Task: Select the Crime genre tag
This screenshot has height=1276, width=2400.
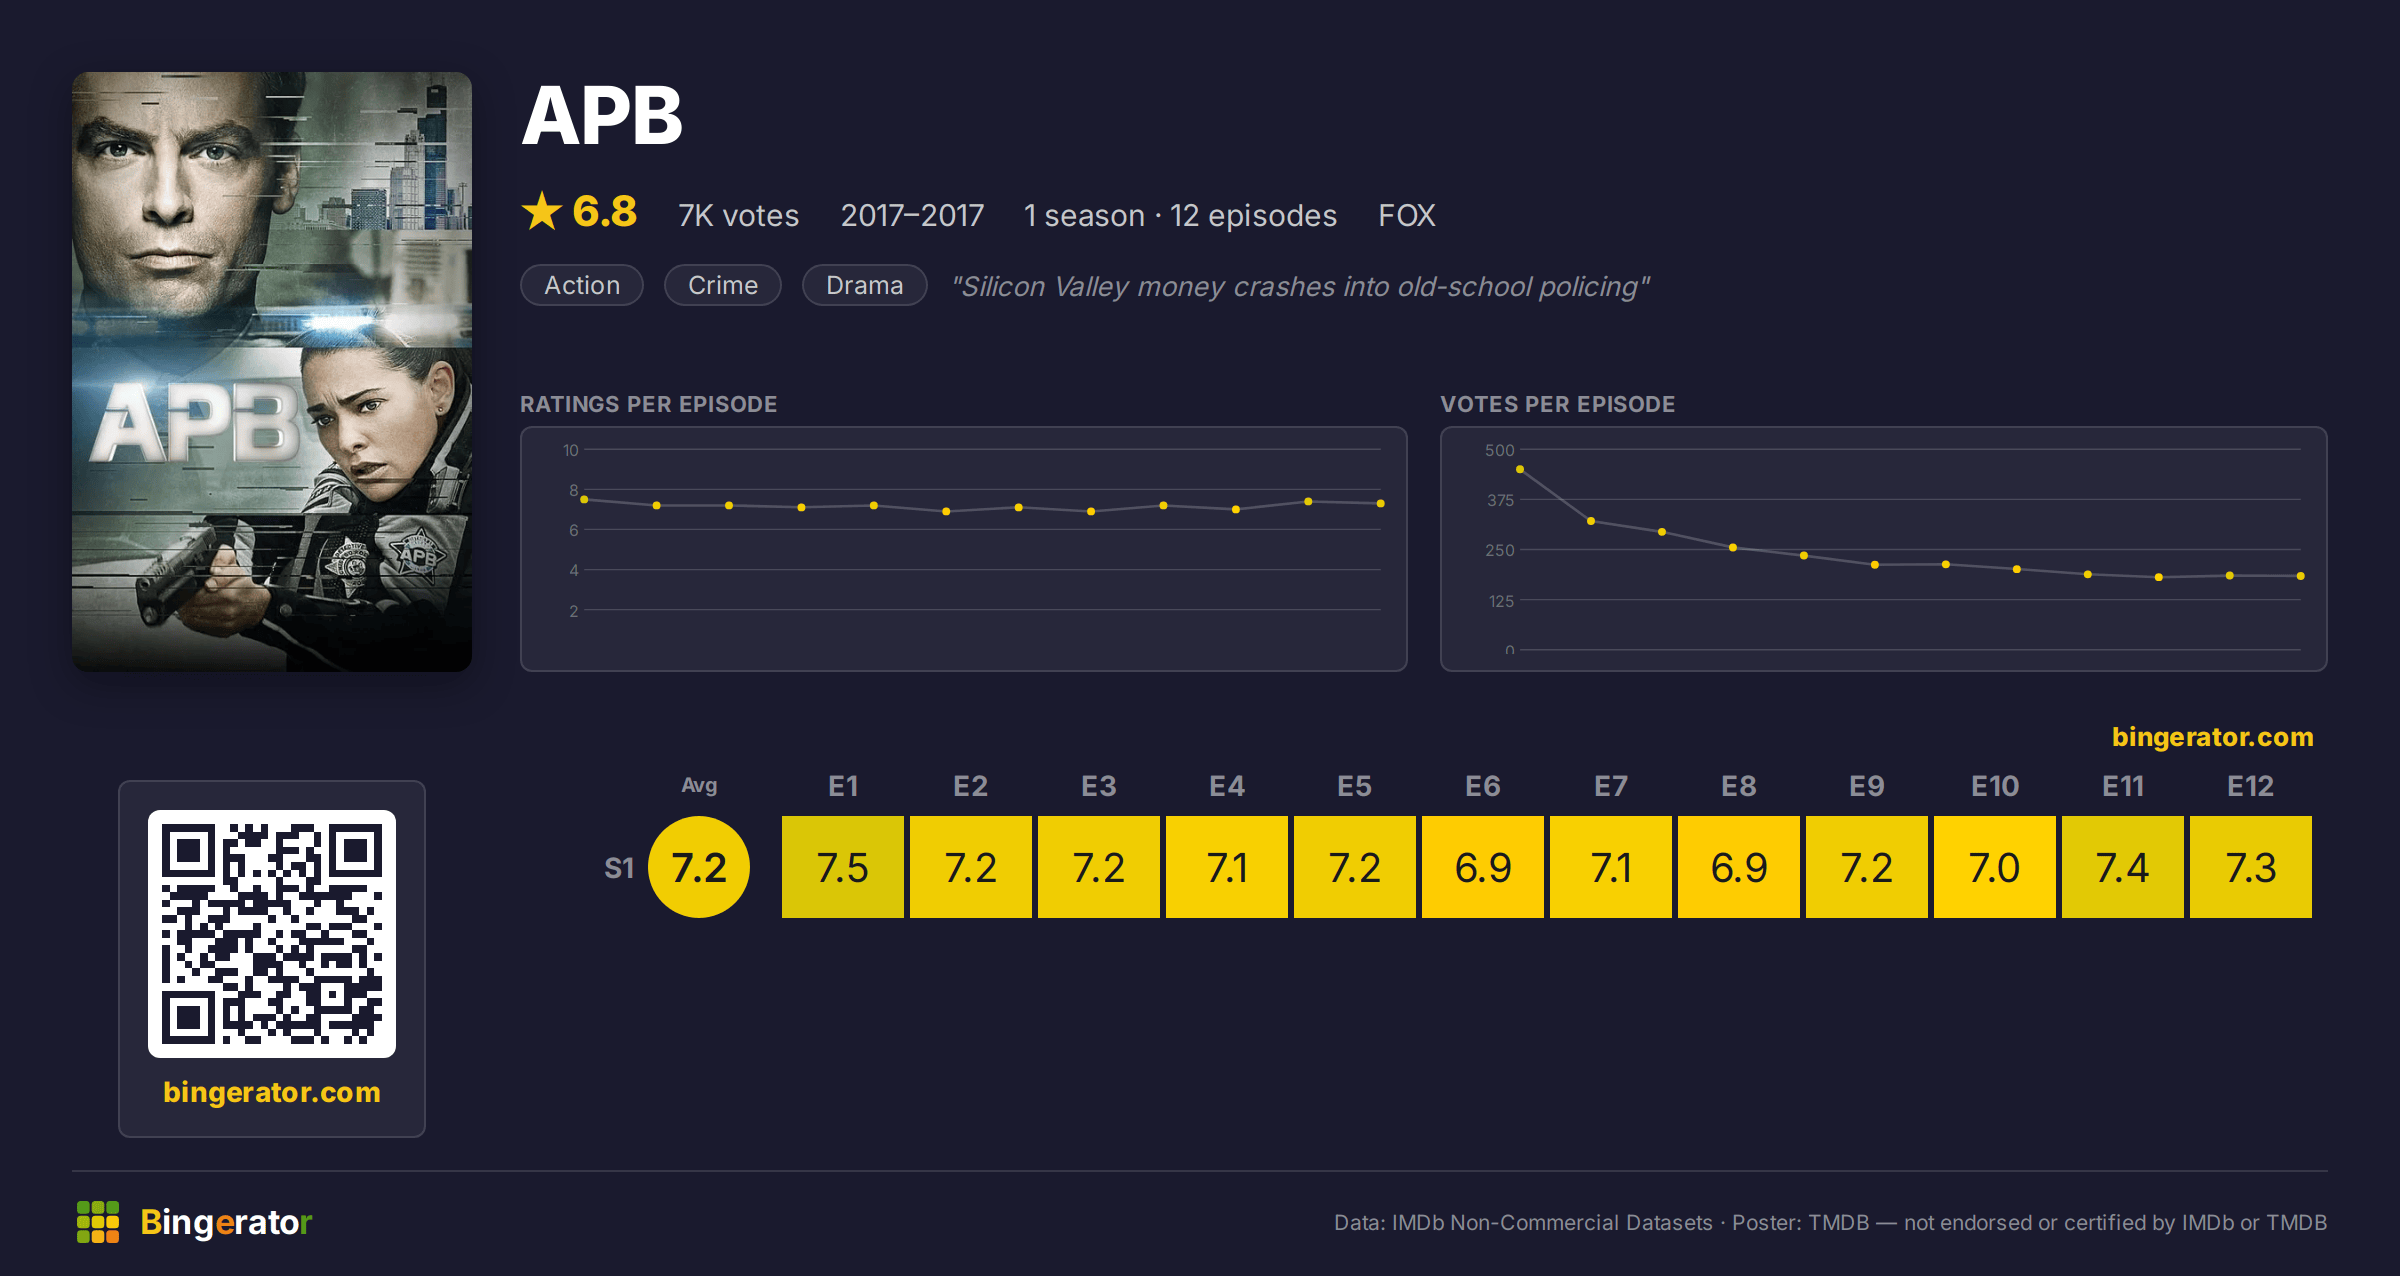Action: 723,285
